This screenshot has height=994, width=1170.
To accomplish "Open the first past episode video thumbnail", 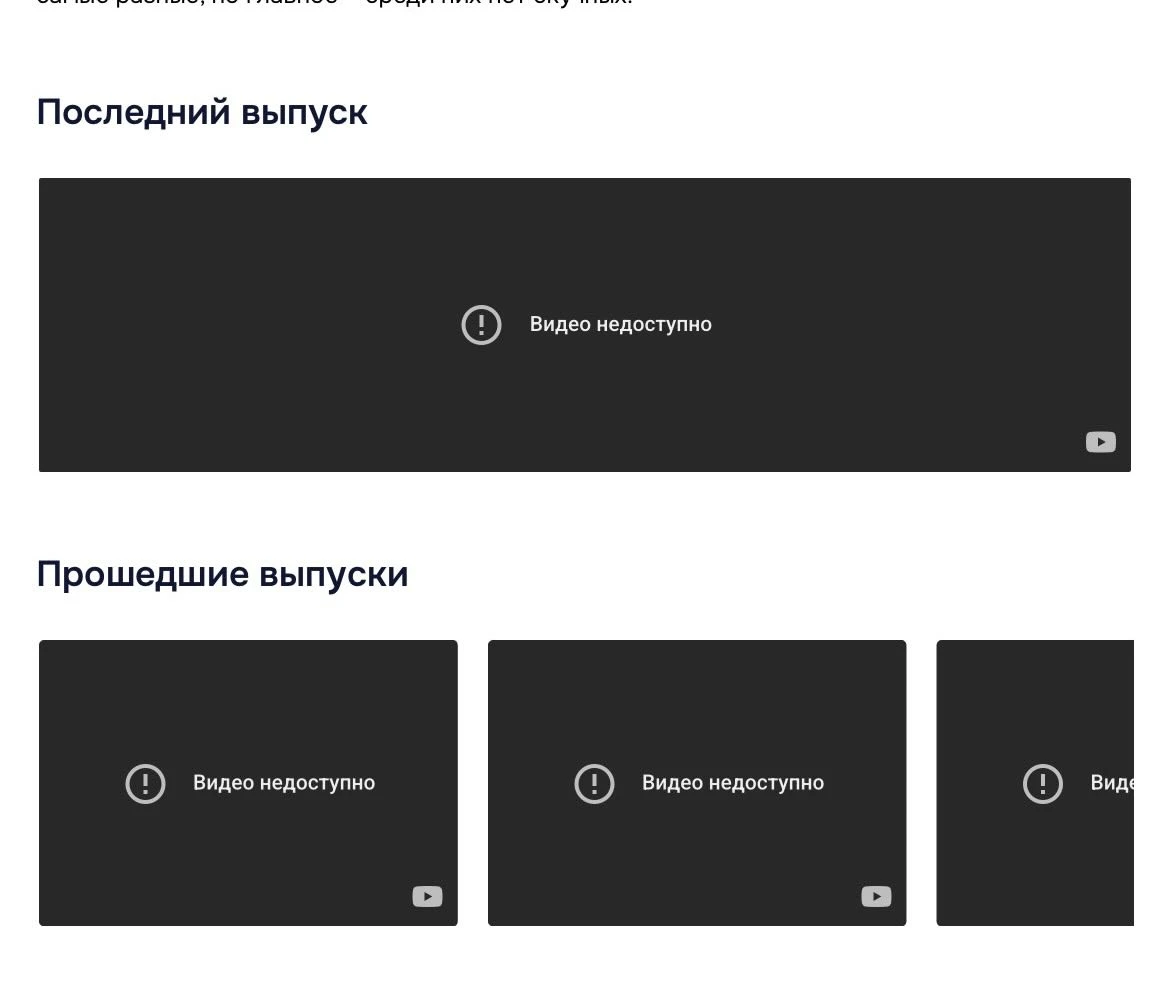I will coord(248,700).
